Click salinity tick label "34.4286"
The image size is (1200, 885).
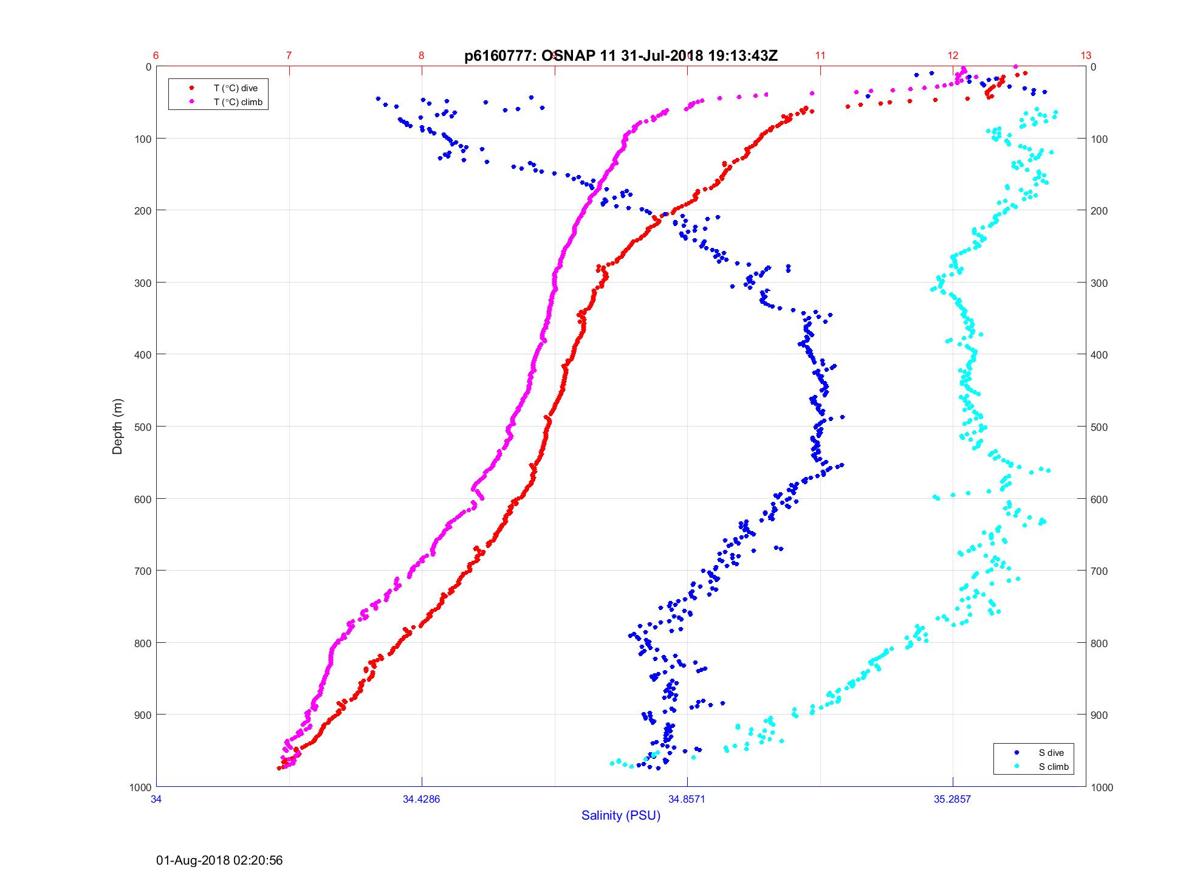pos(421,799)
